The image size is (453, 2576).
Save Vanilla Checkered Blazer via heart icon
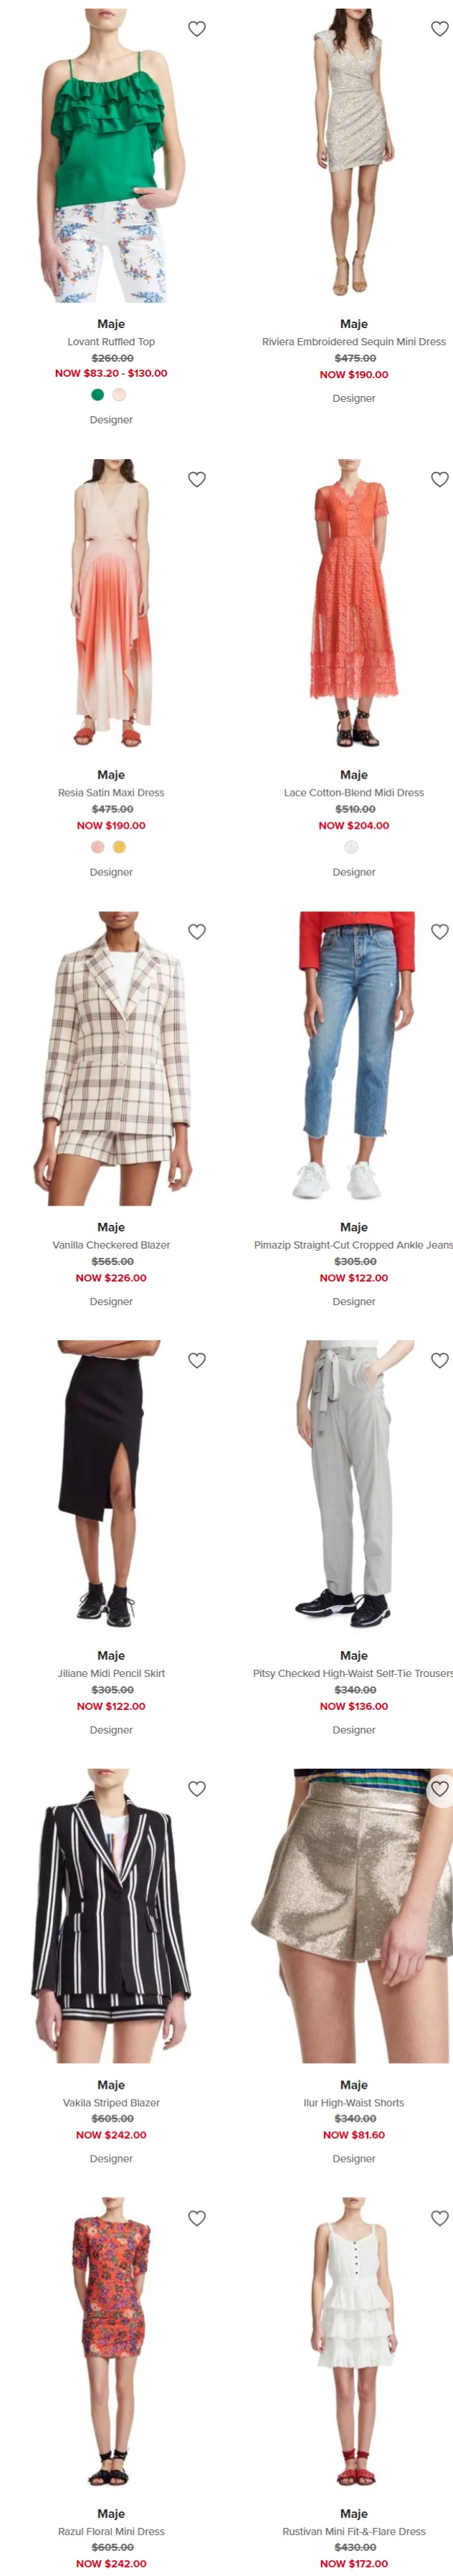197,931
